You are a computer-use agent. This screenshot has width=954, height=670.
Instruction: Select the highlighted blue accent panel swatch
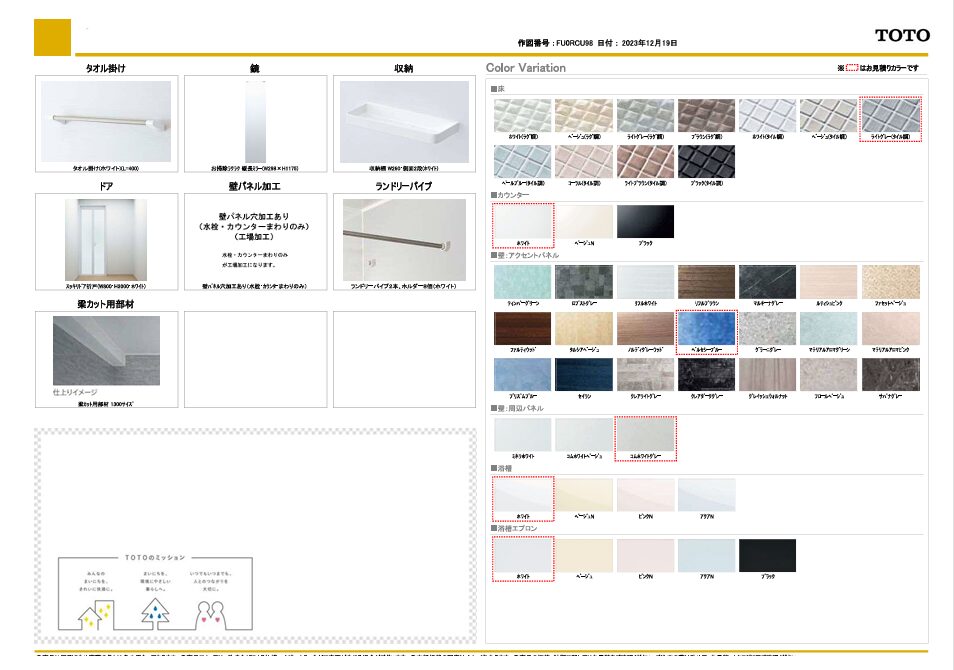[706, 329]
